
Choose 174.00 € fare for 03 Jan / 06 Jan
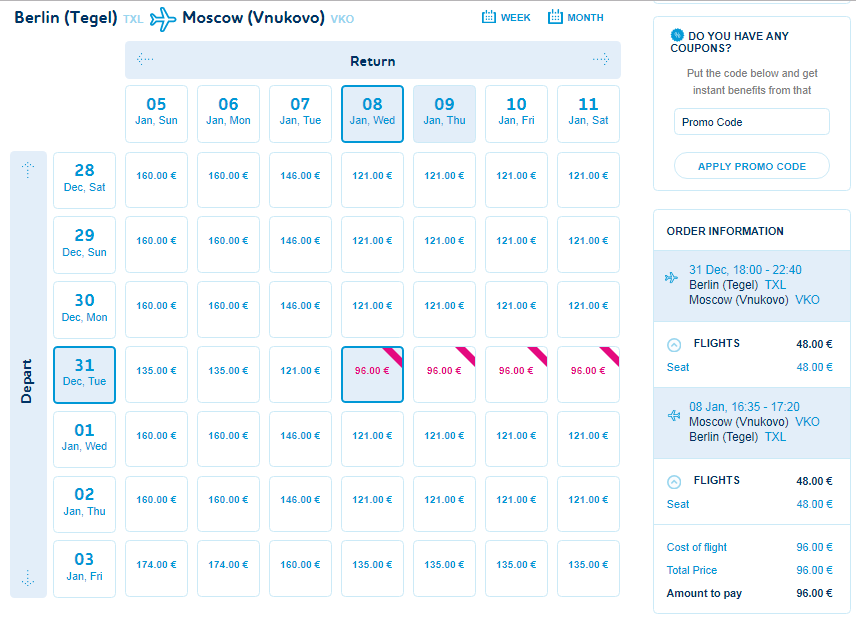pyautogui.click(x=228, y=569)
